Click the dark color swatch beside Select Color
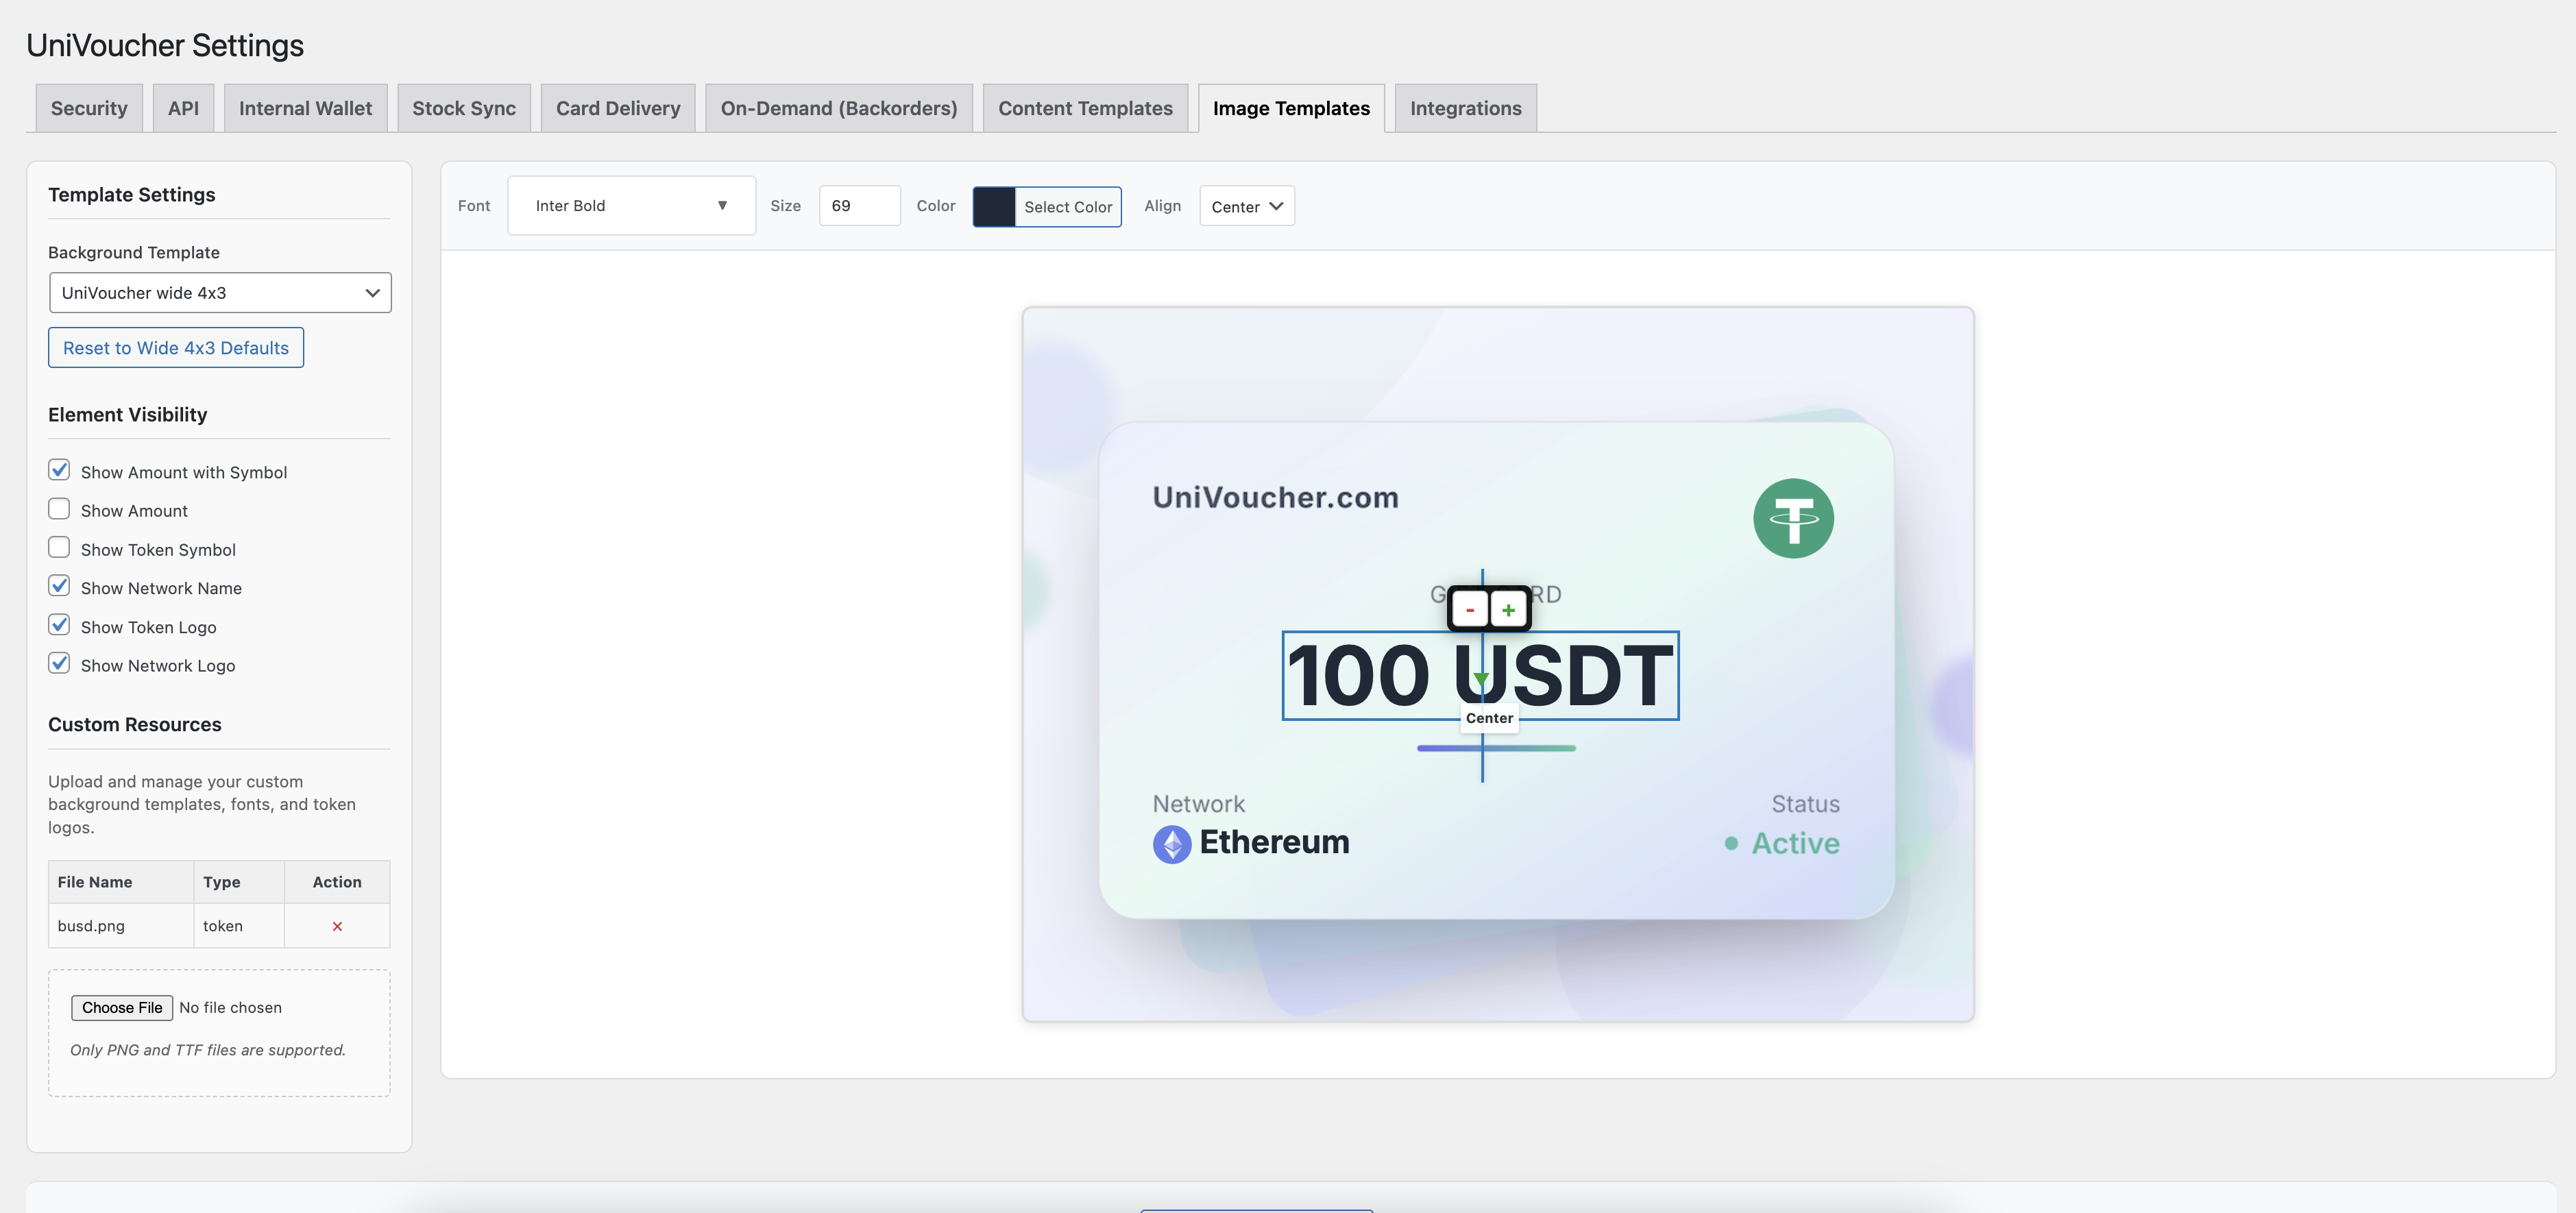This screenshot has height=1213, width=2576. click(994, 207)
